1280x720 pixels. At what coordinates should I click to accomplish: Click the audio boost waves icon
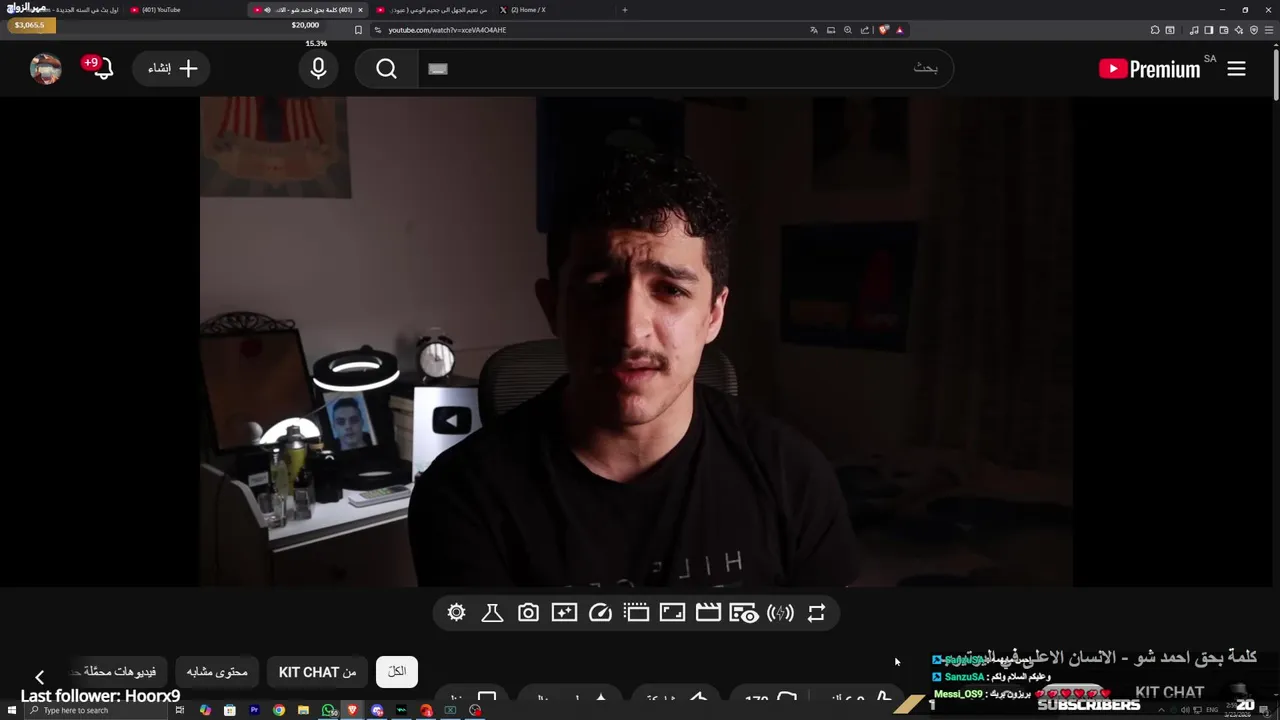(x=780, y=613)
